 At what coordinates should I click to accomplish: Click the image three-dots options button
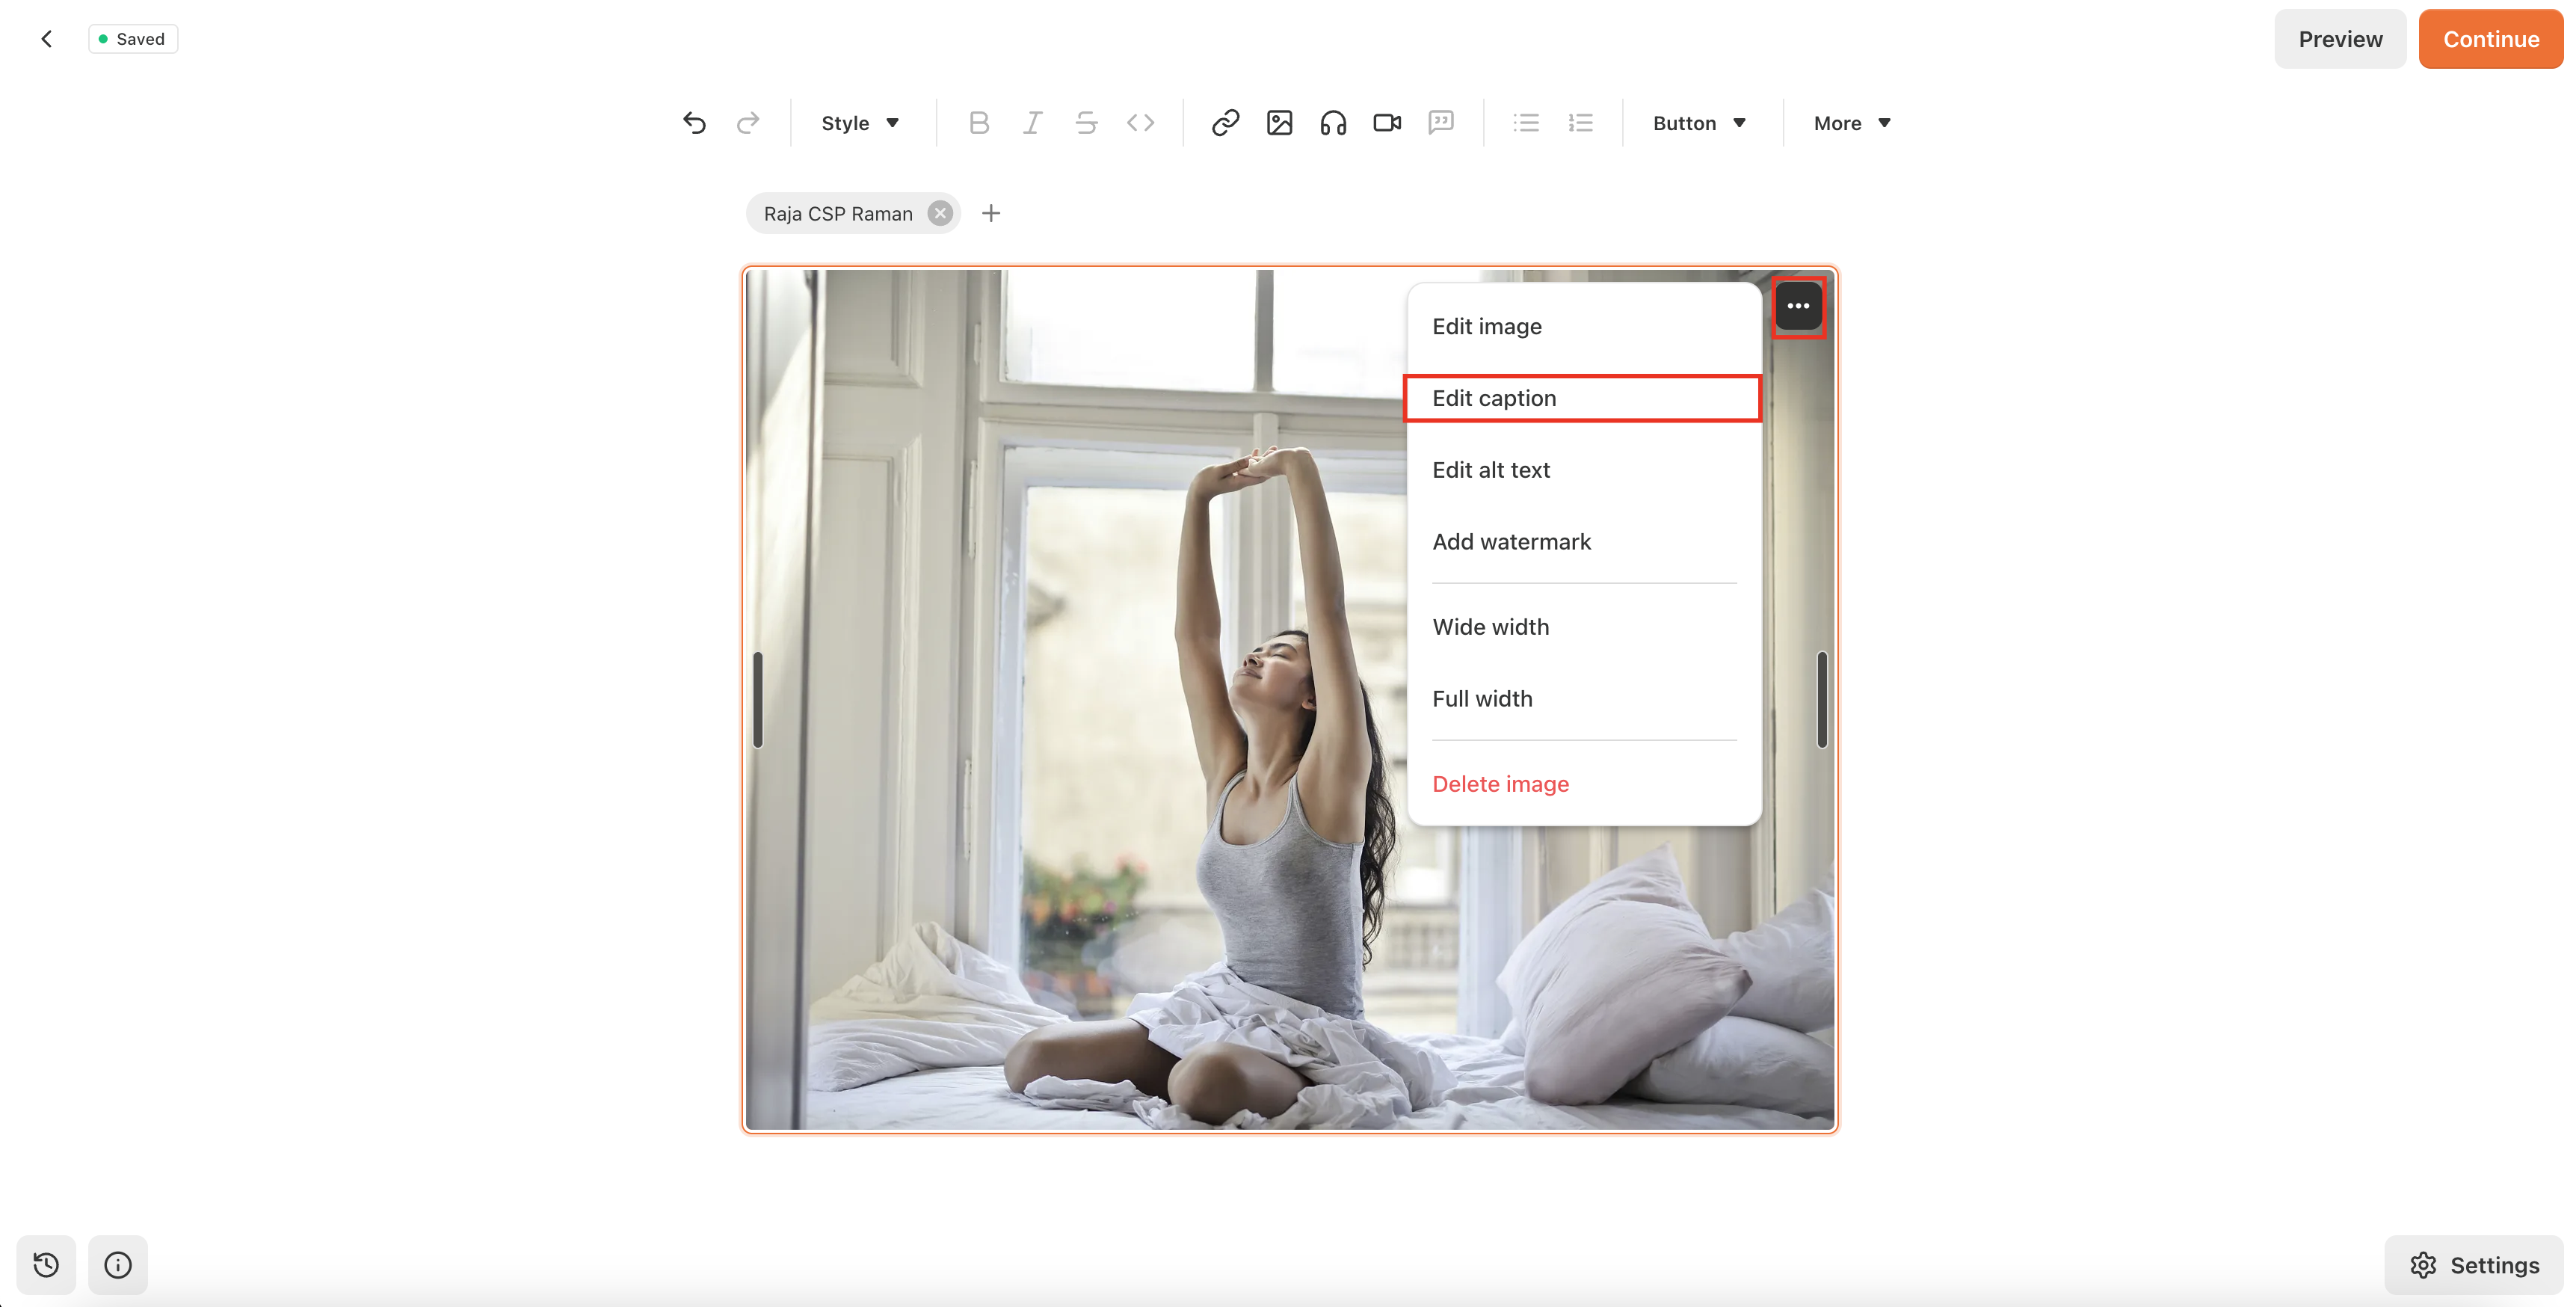pos(1797,306)
